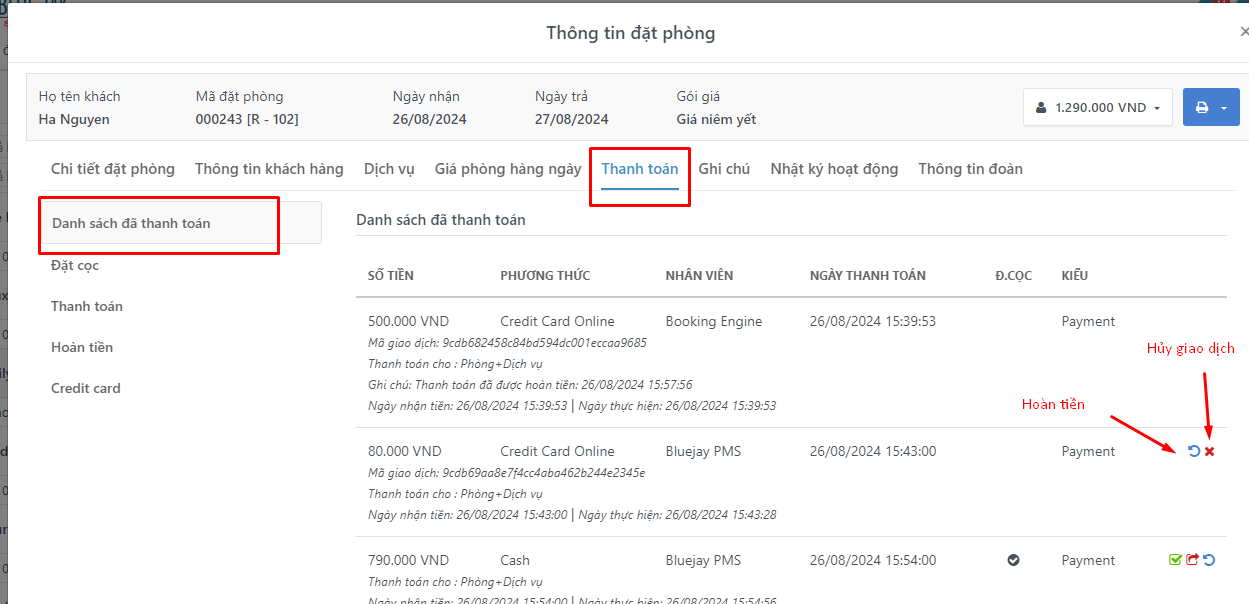Click the refund note Ghi chú line
Image resolution: width=1249 pixels, height=604 pixels.
[x=530, y=385]
